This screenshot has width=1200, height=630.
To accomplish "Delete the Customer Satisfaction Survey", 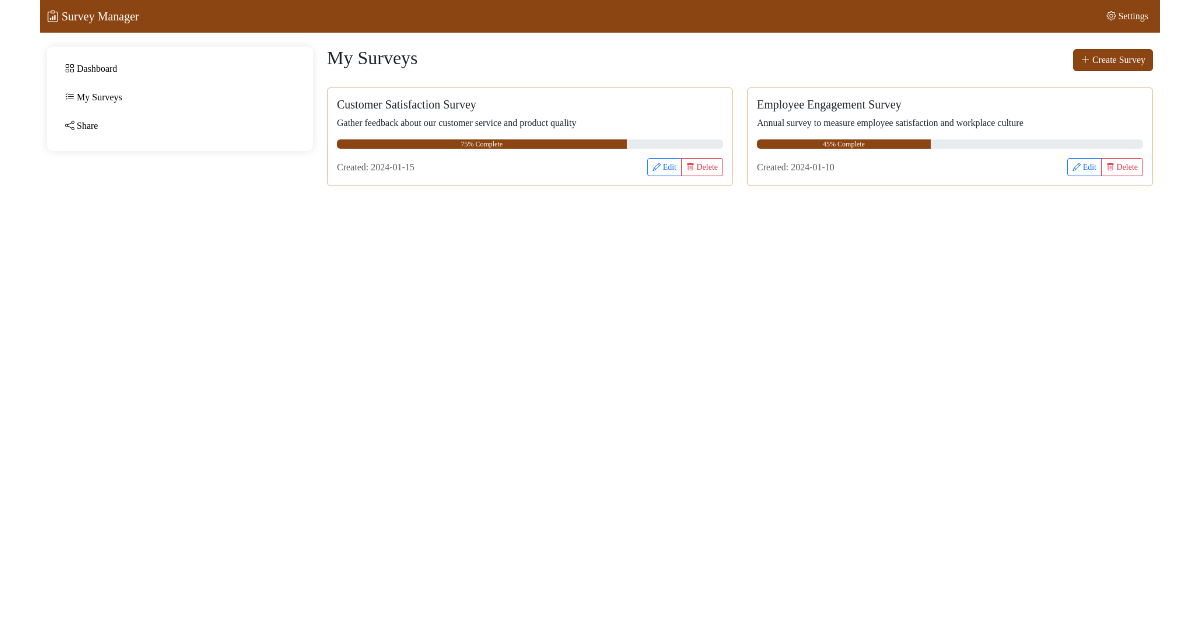I will [x=702, y=167].
